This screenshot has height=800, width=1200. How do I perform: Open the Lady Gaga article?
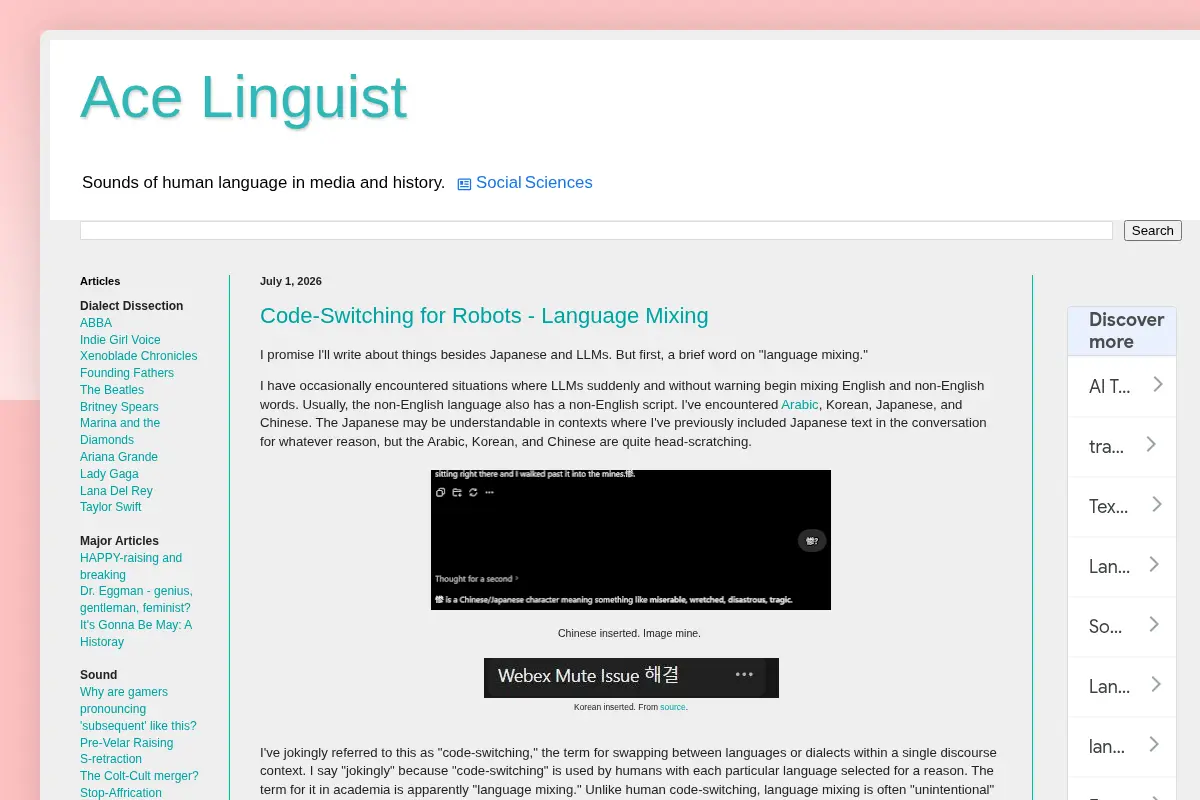coord(109,474)
